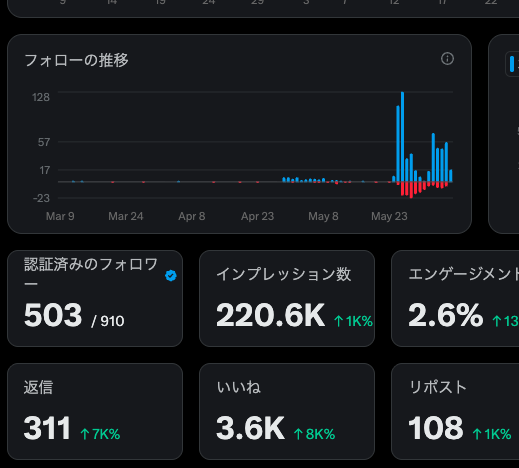Open info icon on フォローの推移 chart
The image size is (519, 468).
click(x=447, y=59)
